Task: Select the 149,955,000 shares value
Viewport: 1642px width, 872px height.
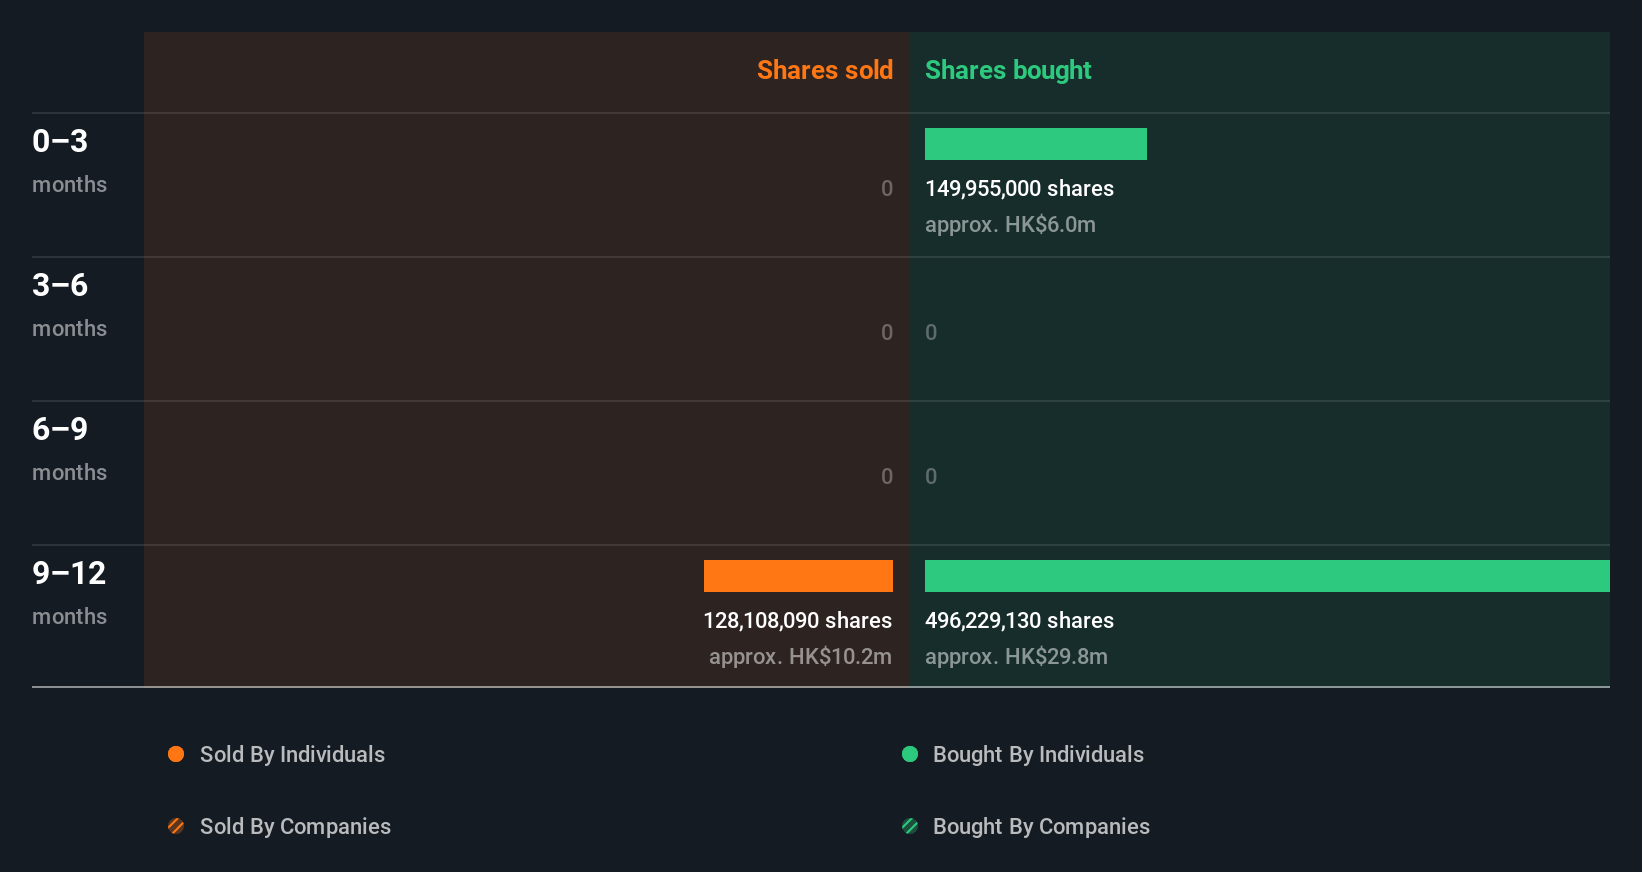Action: point(1019,189)
